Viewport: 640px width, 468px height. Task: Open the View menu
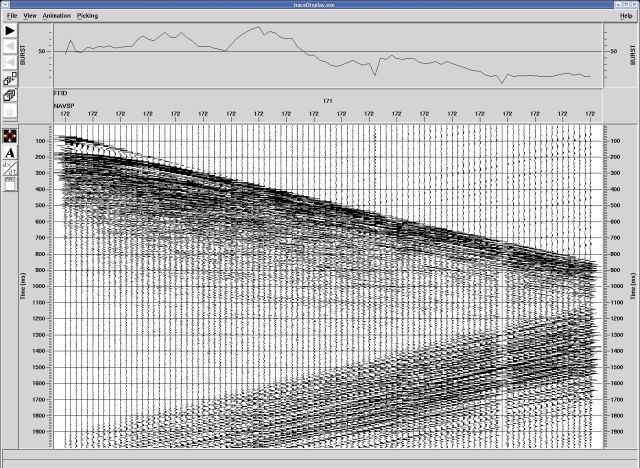[x=30, y=16]
